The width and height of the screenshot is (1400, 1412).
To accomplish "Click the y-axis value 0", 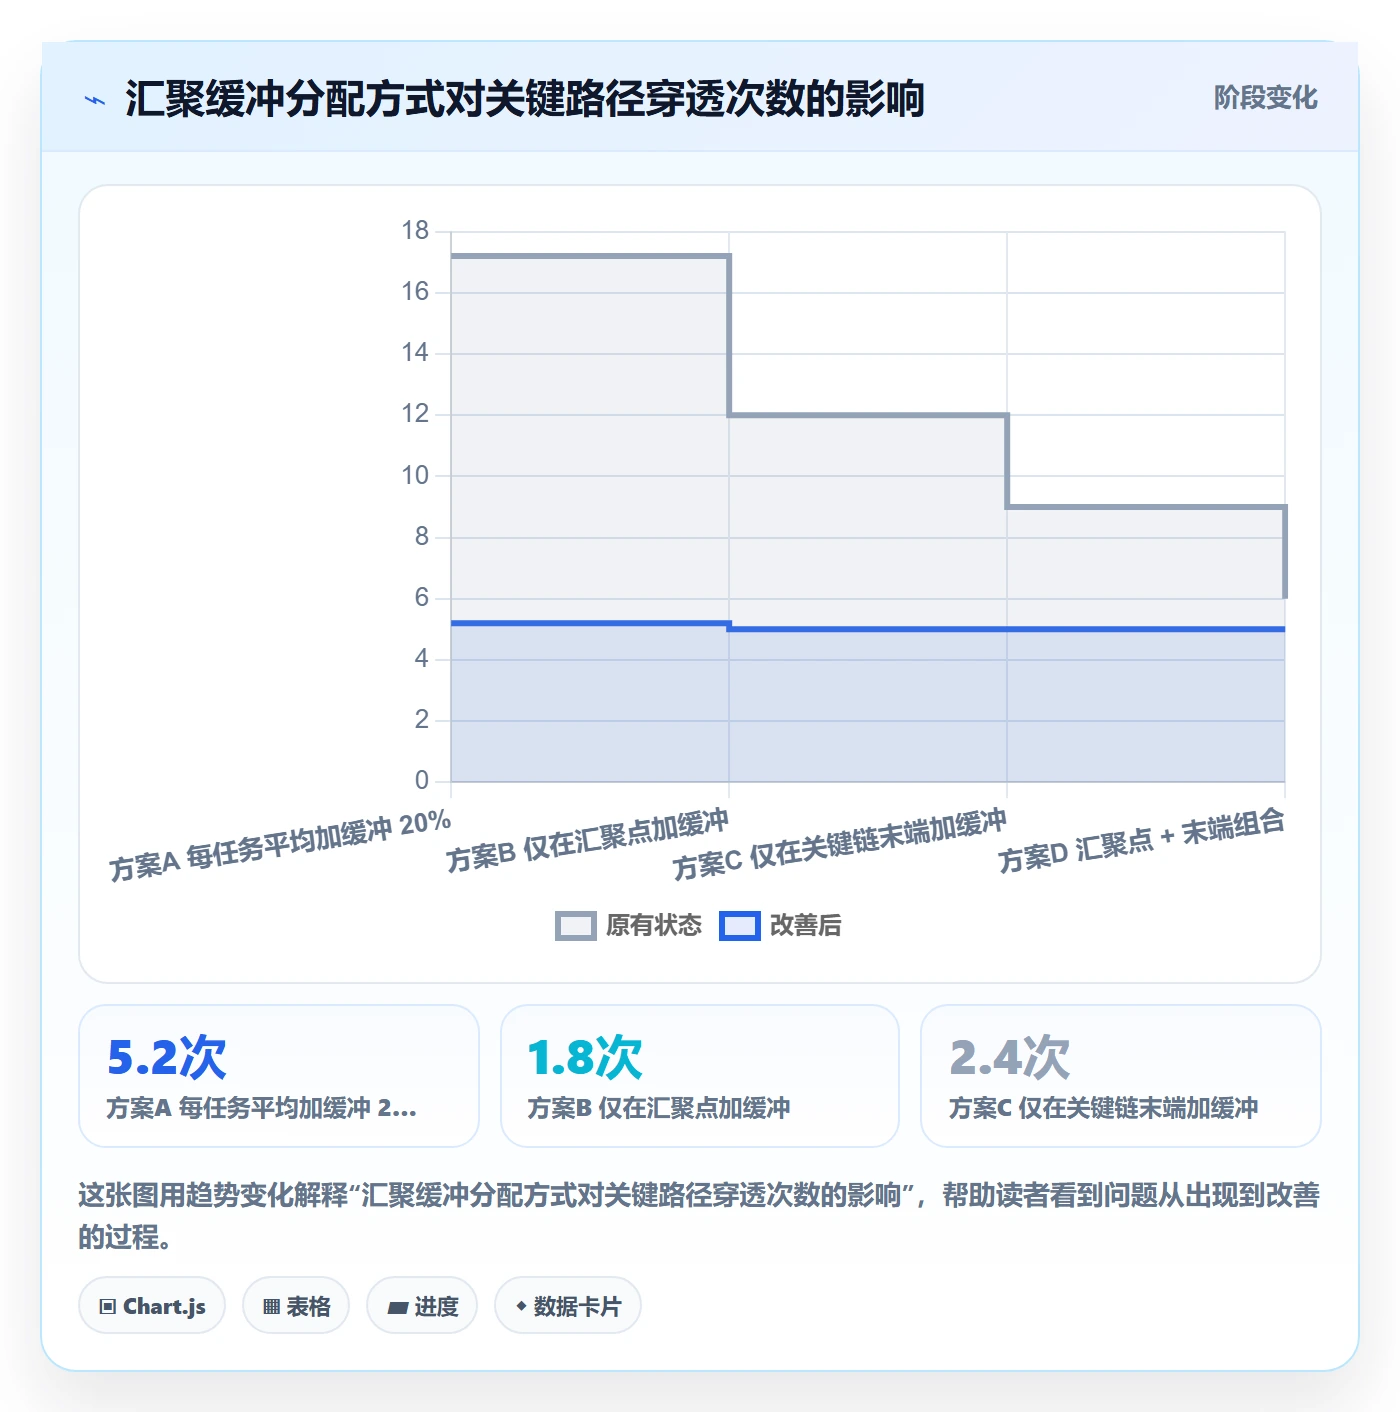I will pyautogui.click(x=422, y=781).
